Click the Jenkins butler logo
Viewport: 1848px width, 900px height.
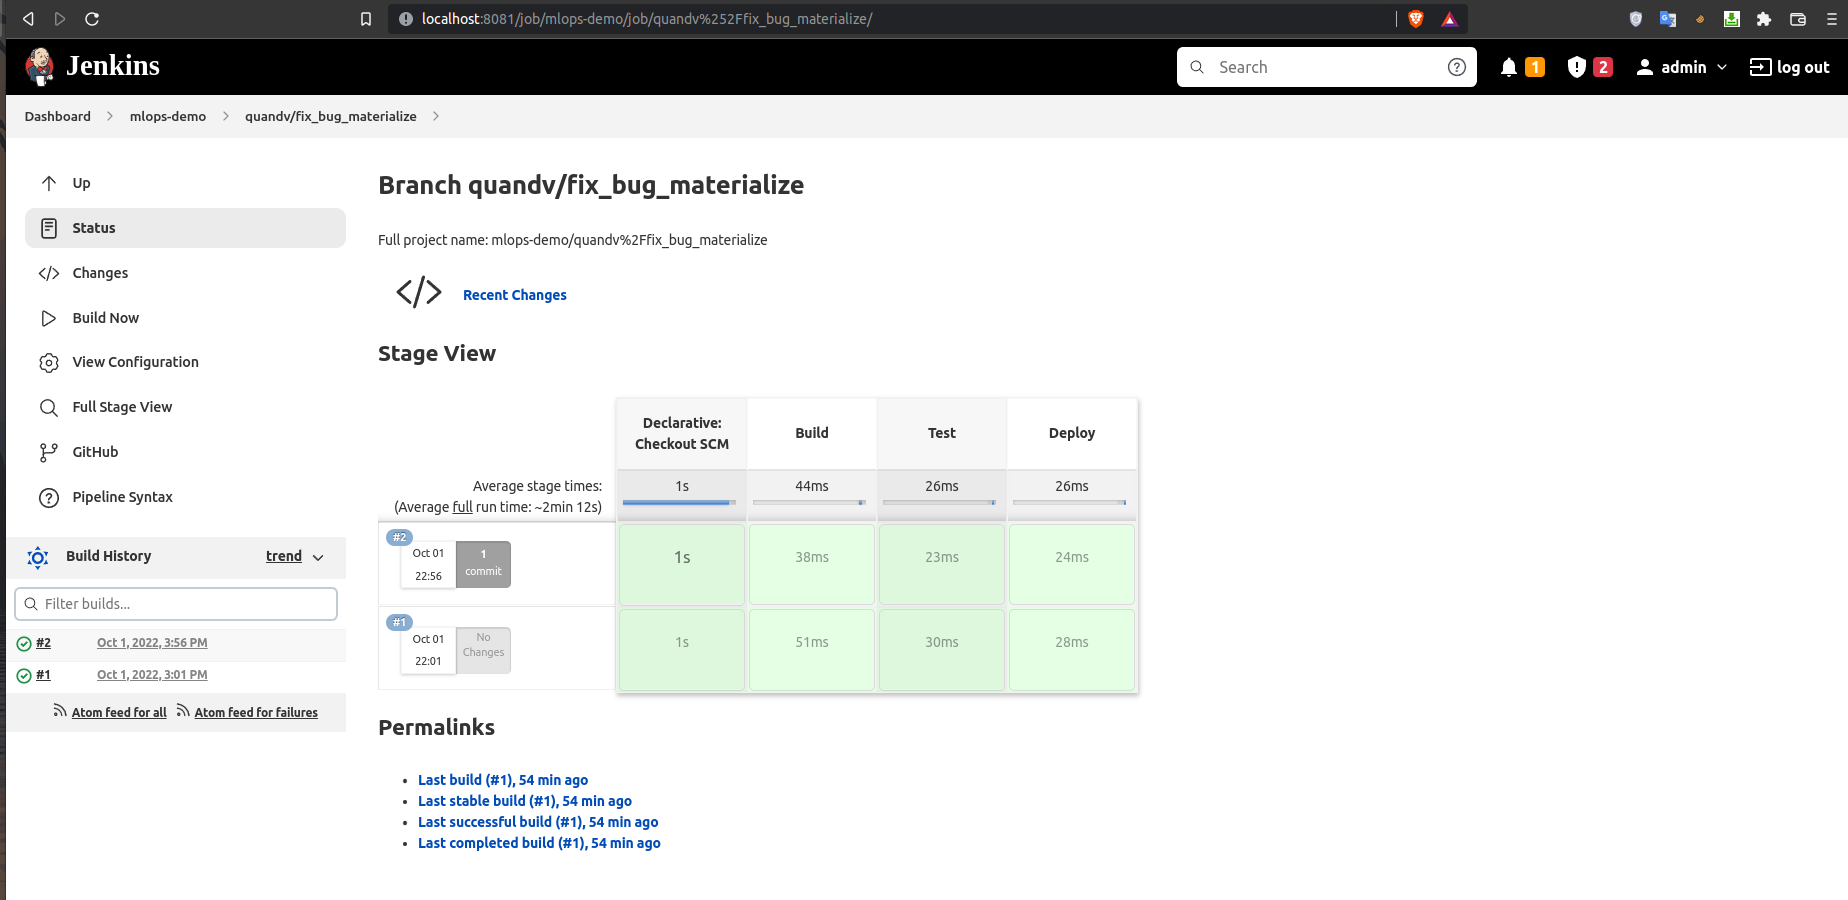[x=40, y=66]
